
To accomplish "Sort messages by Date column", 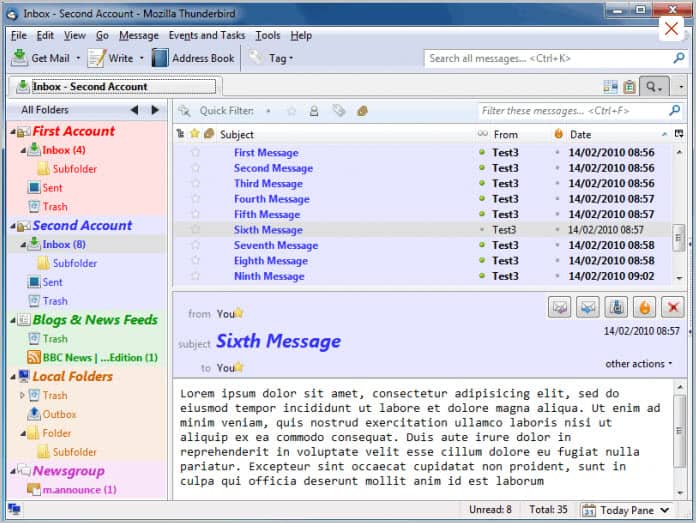I will pos(618,134).
